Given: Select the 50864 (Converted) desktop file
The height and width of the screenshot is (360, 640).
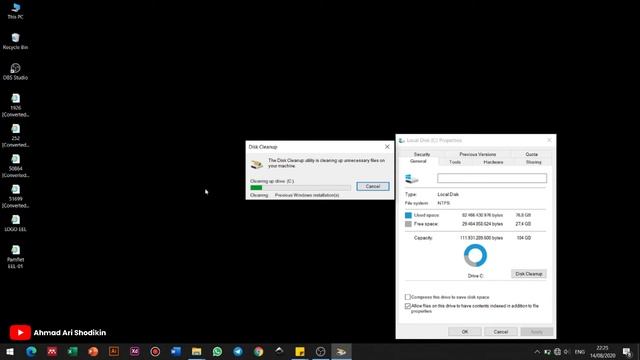Looking at the screenshot, I should [15, 165].
